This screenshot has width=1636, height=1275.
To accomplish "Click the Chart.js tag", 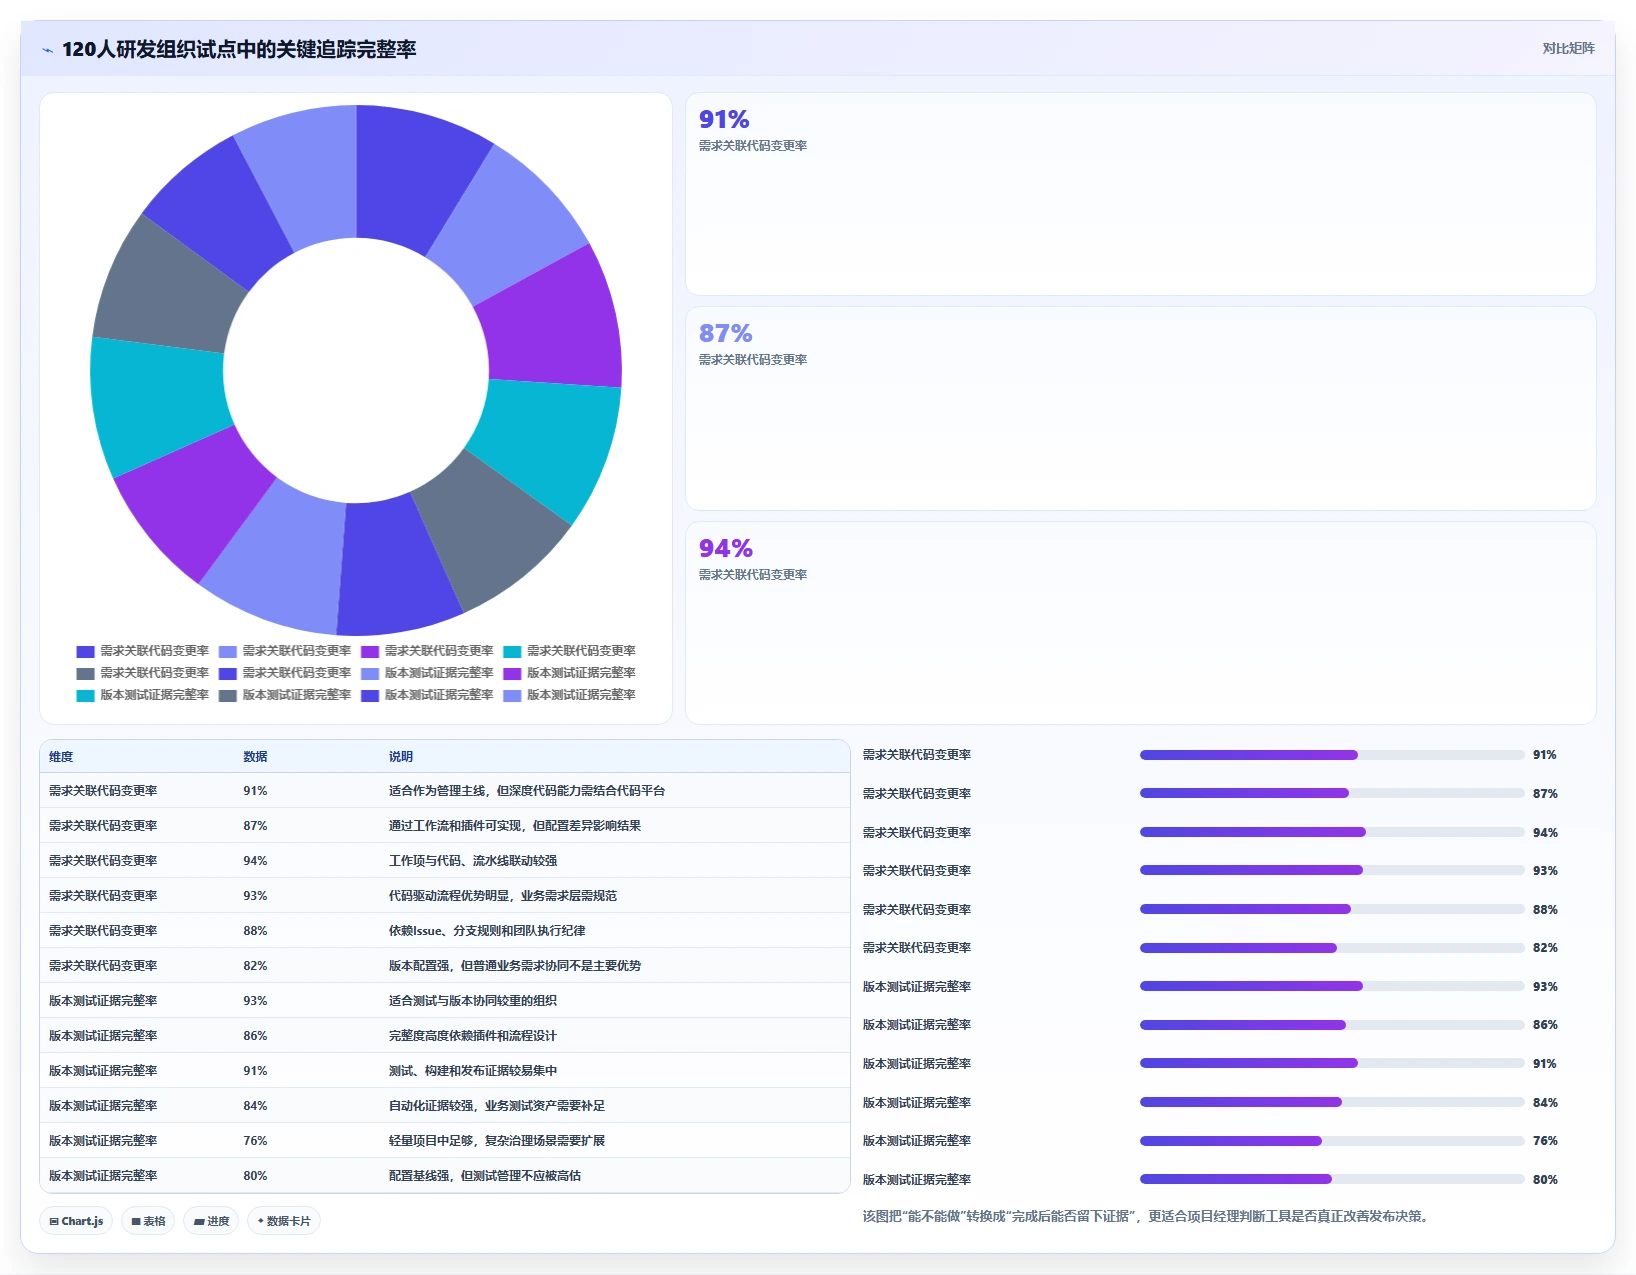I will click(76, 1221).
